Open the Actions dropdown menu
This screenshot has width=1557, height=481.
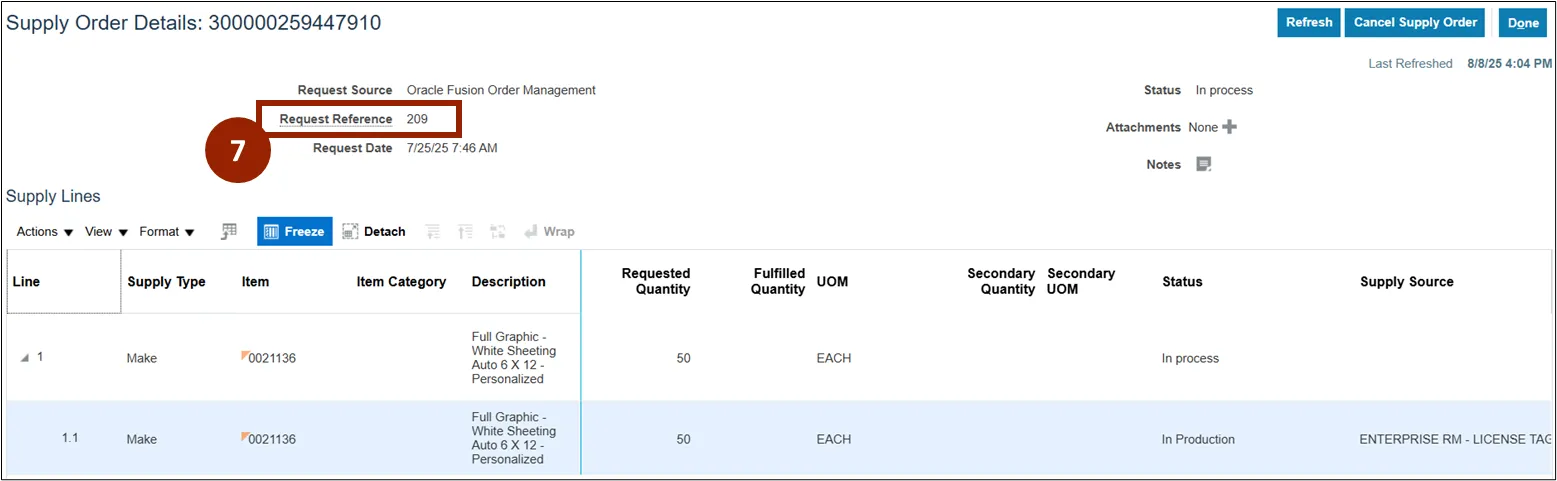tap(45, 231)
